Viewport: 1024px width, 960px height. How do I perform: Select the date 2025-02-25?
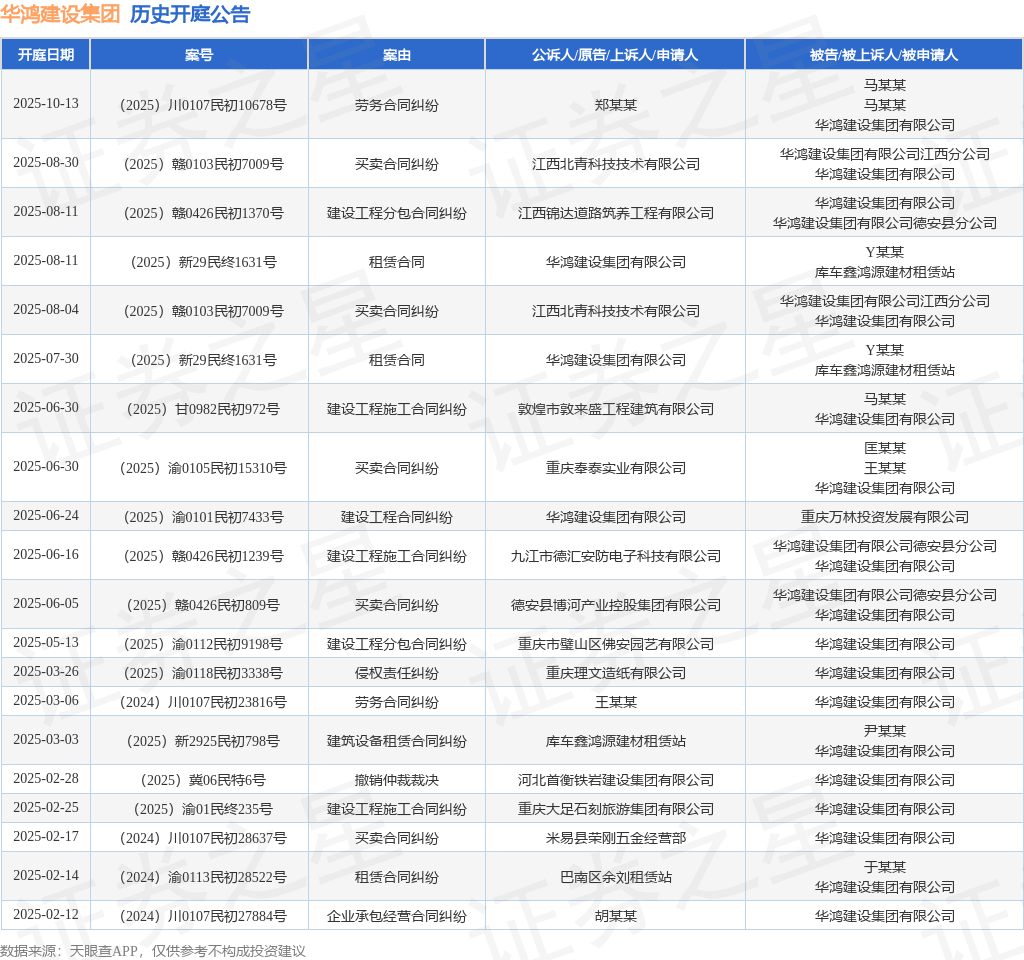coord(46,808)
